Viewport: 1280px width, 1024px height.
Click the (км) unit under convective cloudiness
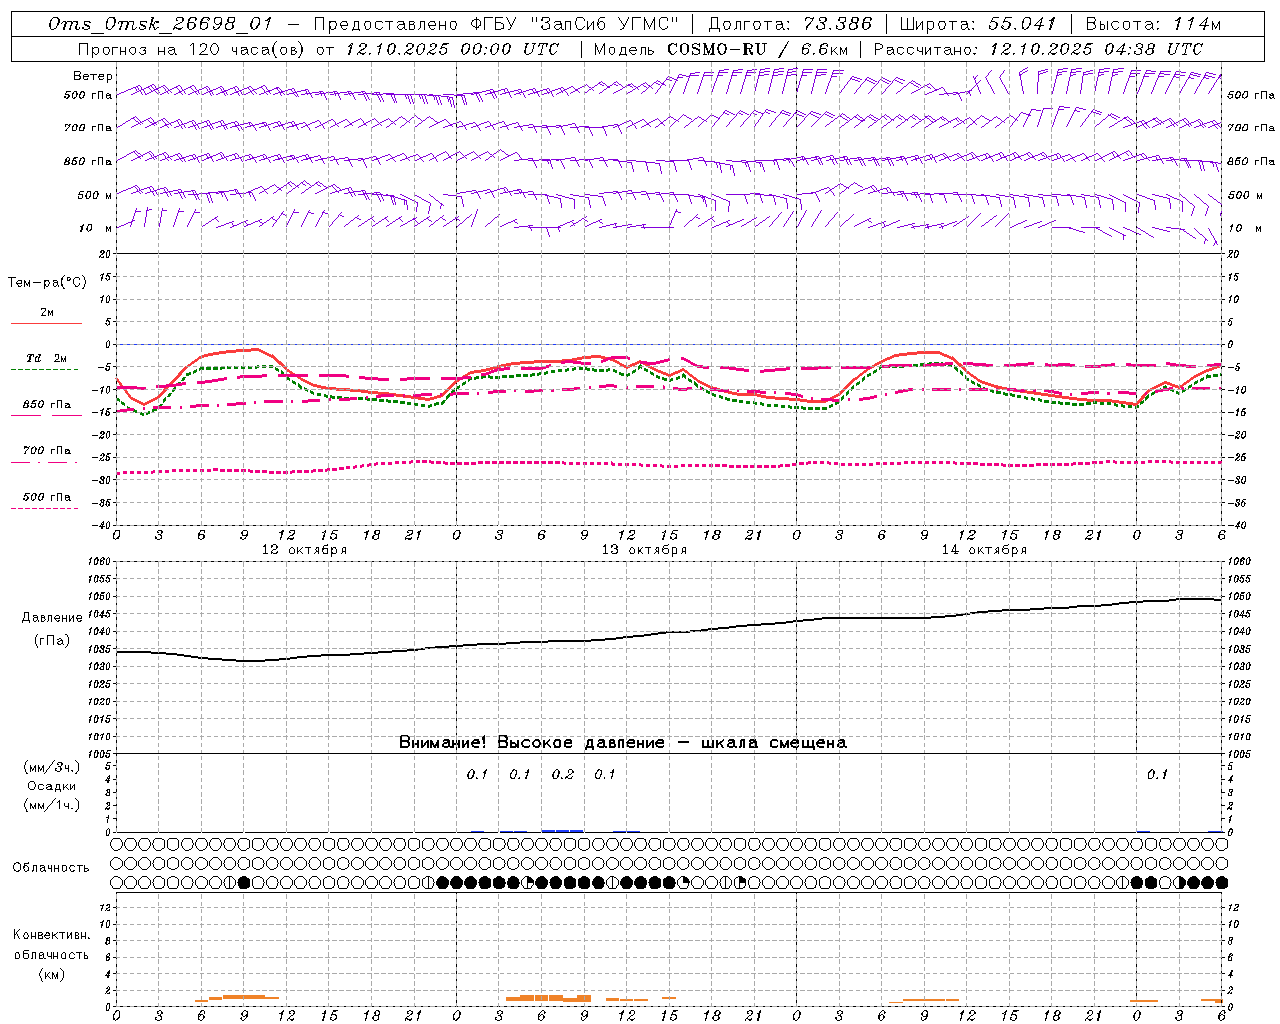(x=51, y=974)
